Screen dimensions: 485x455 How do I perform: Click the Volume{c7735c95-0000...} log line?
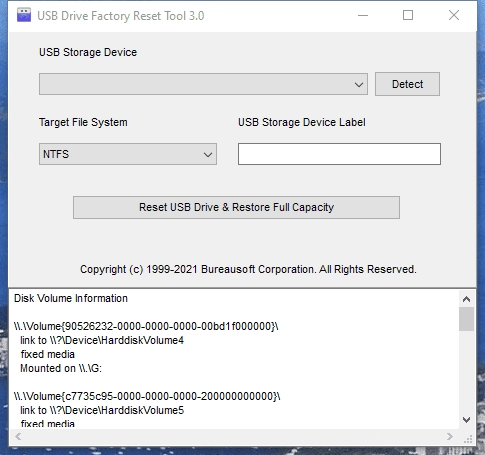147,396
